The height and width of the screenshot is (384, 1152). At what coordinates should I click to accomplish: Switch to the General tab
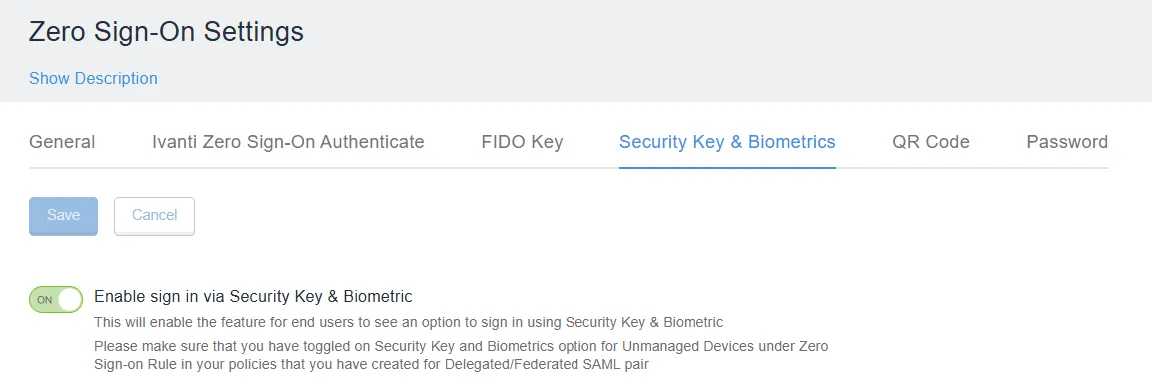click(x=62, y=142)
